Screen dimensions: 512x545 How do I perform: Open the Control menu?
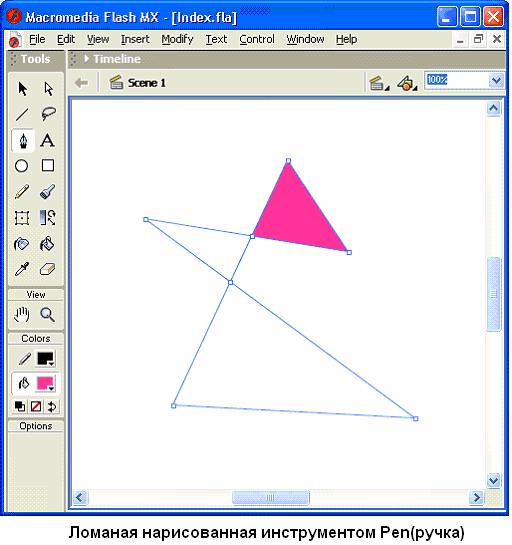pyautogui.click(x=257, y=39)
